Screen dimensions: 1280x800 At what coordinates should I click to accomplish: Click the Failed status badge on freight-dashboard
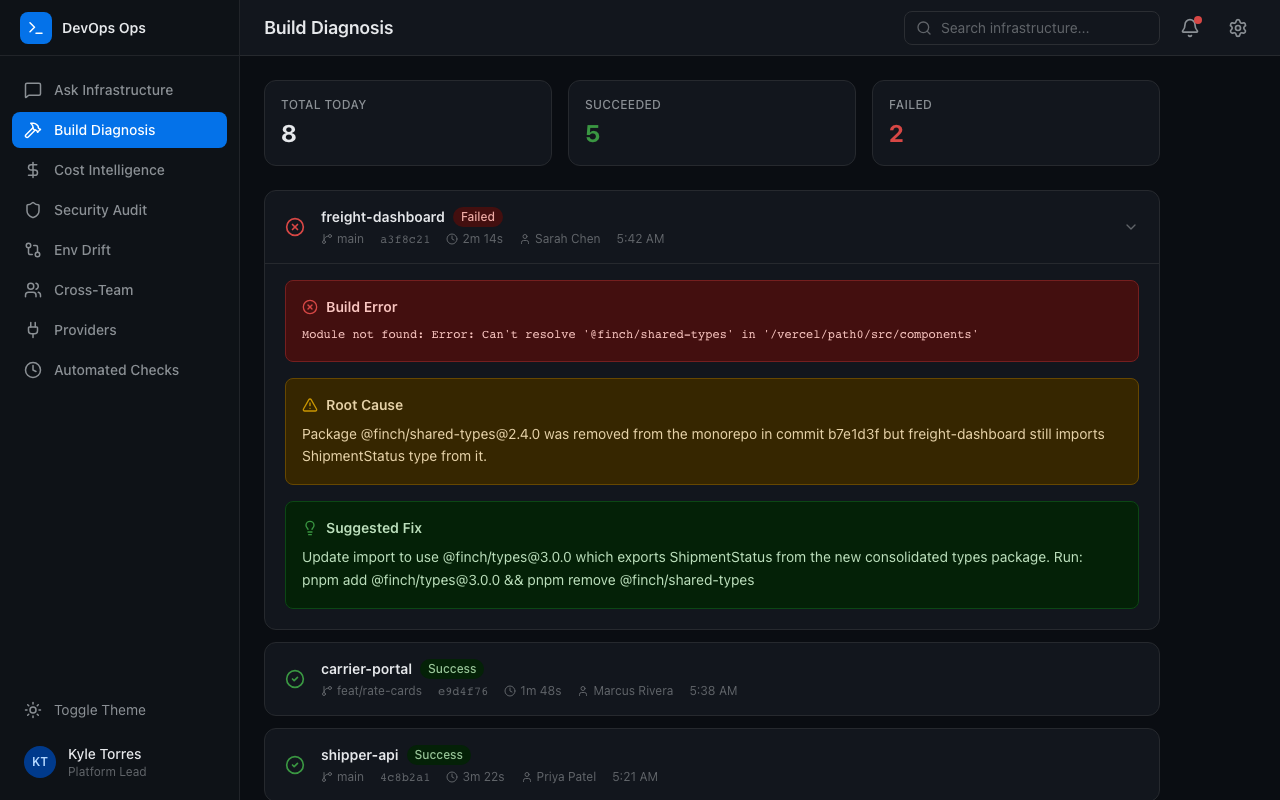click(477, 217)
